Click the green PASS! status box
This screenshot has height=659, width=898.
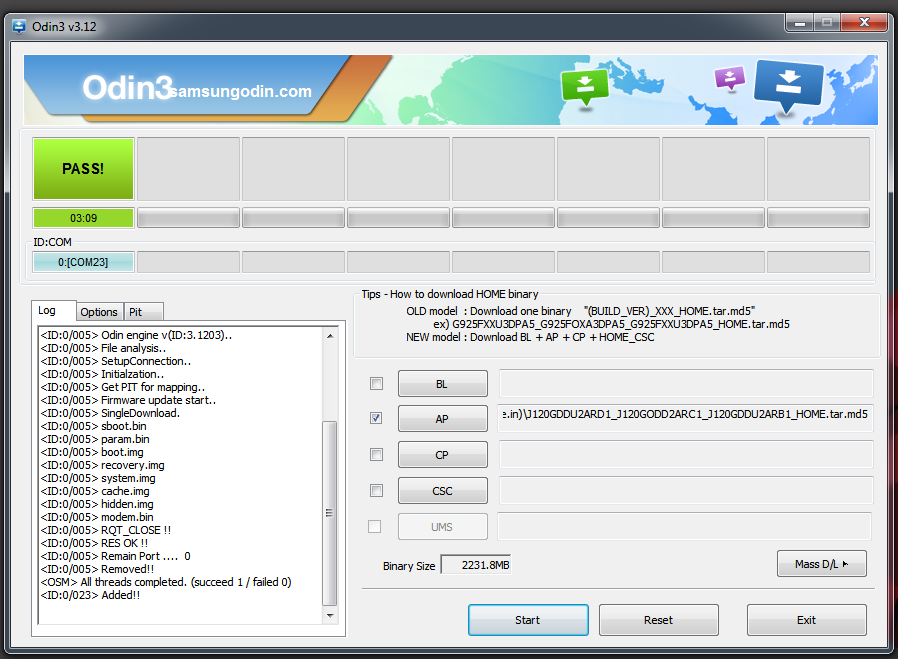84,169
